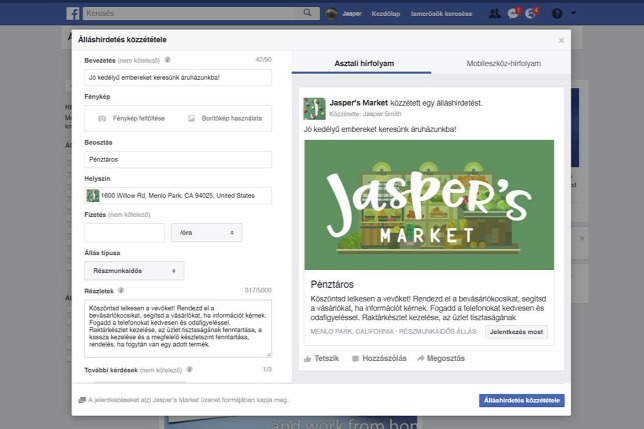Click Jasper Smith publisher link
644x429 pixels.
382,114
